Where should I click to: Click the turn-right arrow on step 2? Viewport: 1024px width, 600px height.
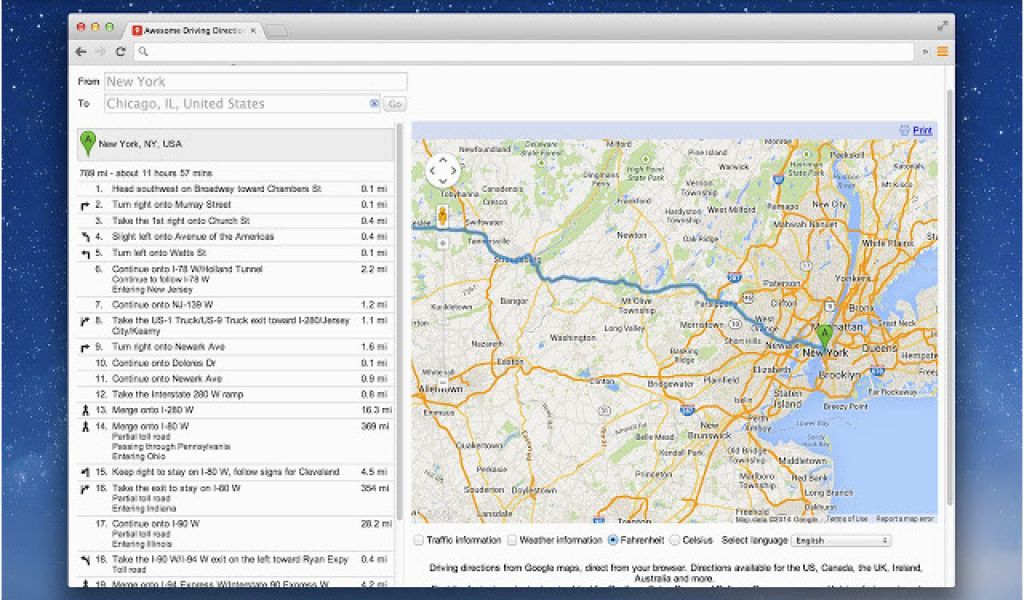(x=85, y=205)
